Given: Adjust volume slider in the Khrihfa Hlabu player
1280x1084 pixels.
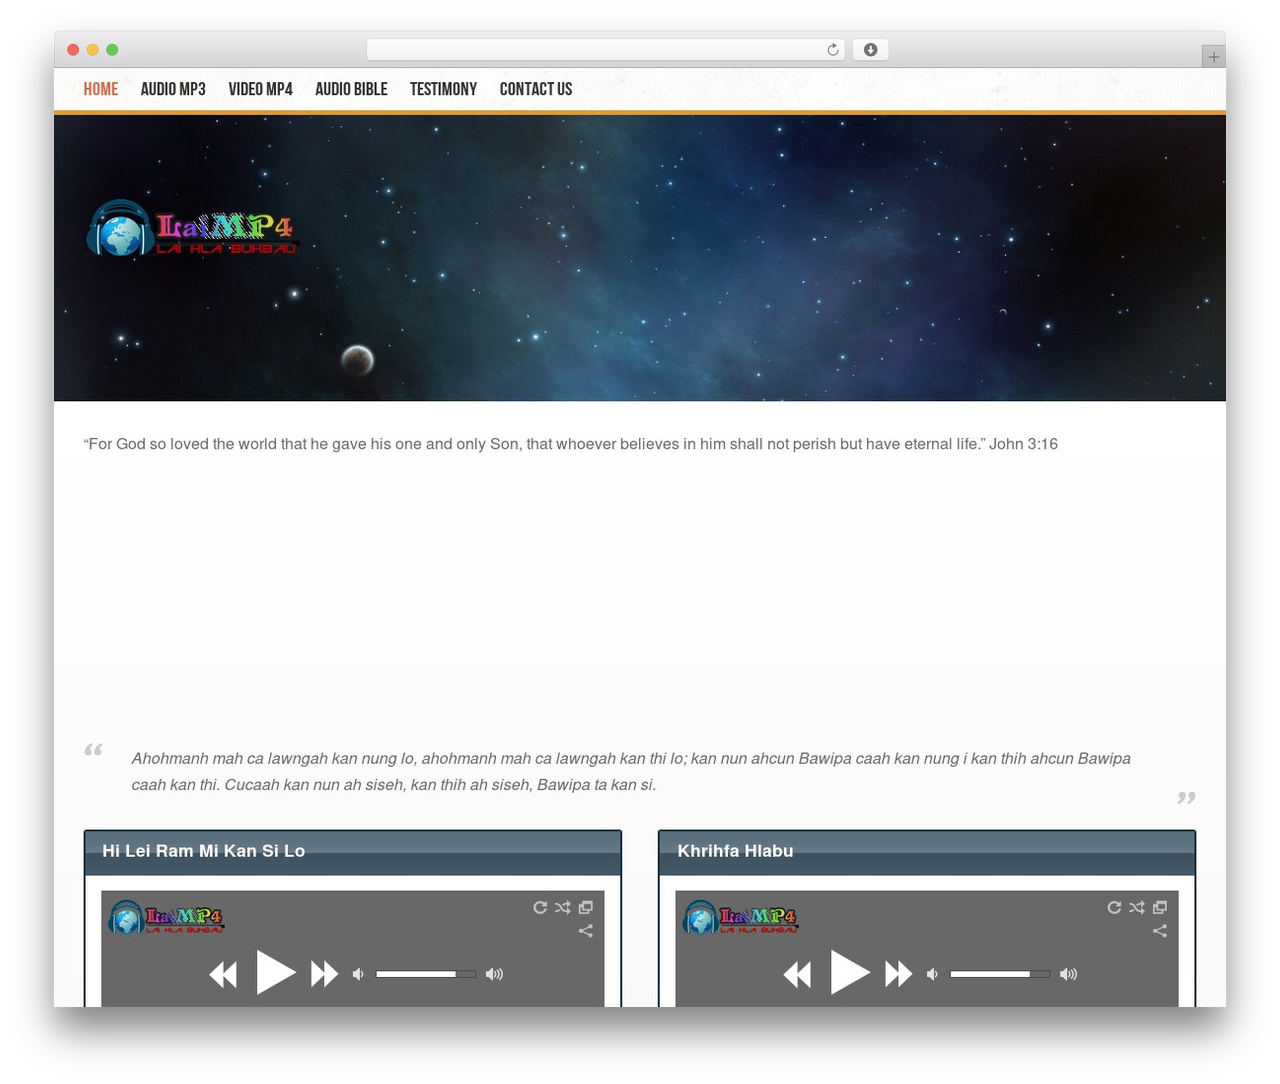Looking at the screenshot, I should pyautogui.click(x=1000, y=974).
